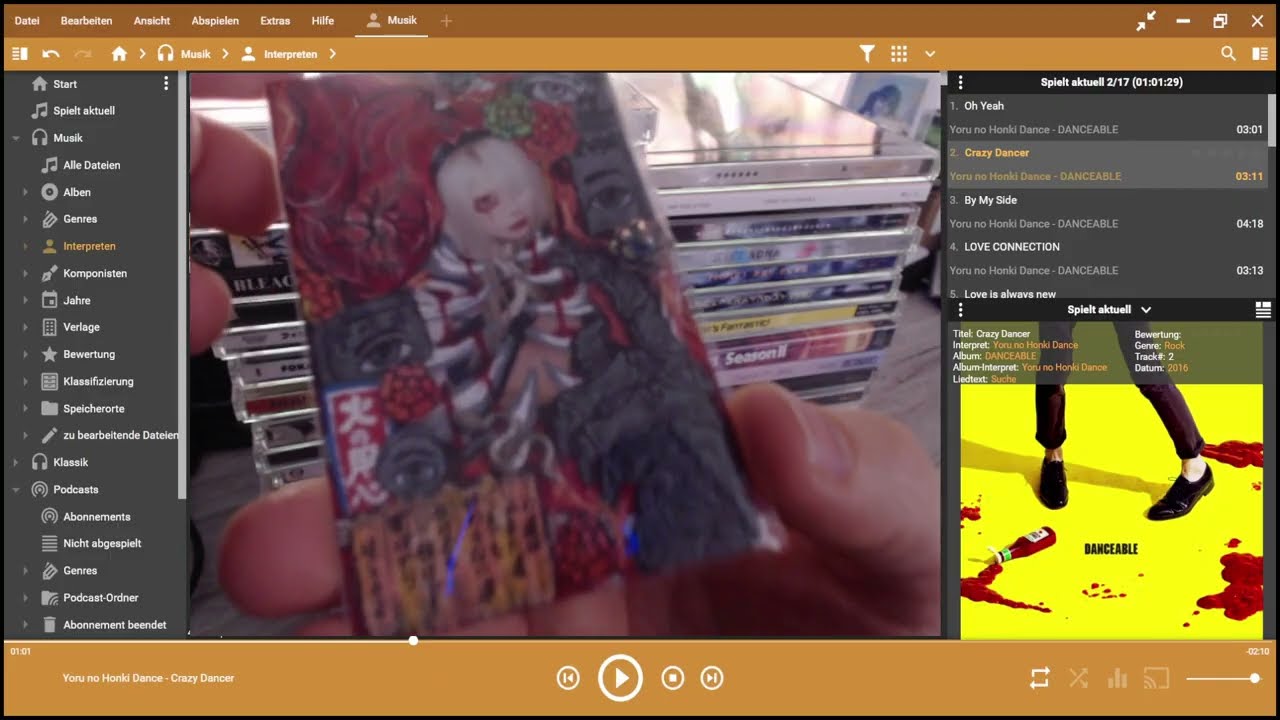This screenshot has height=720, width=1280.
Task: Select the Musik tab
Action: click(x=391, y=21)
